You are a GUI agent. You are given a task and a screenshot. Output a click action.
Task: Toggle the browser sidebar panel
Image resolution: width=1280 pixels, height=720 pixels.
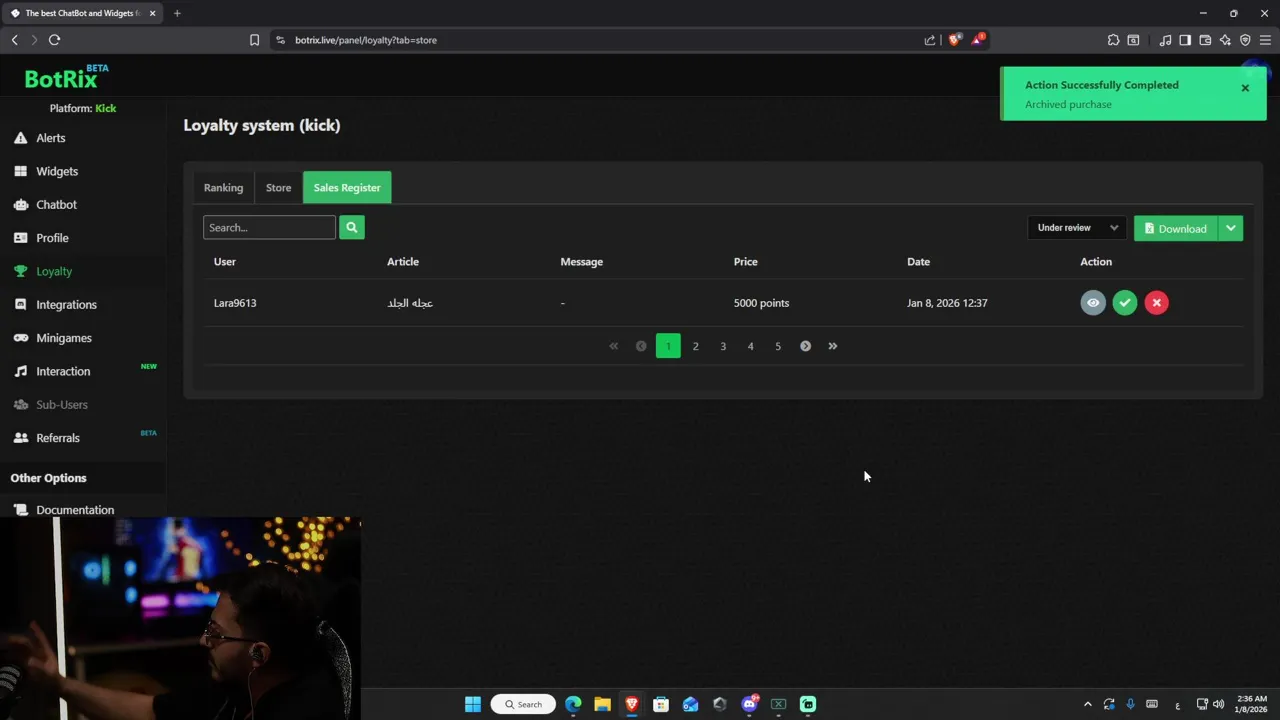[1185, 40]
